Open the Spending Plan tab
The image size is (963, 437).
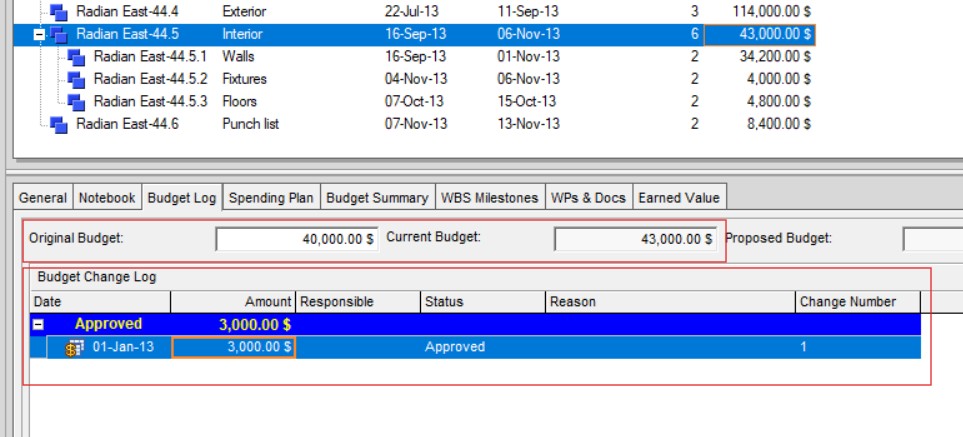(271, 198)
